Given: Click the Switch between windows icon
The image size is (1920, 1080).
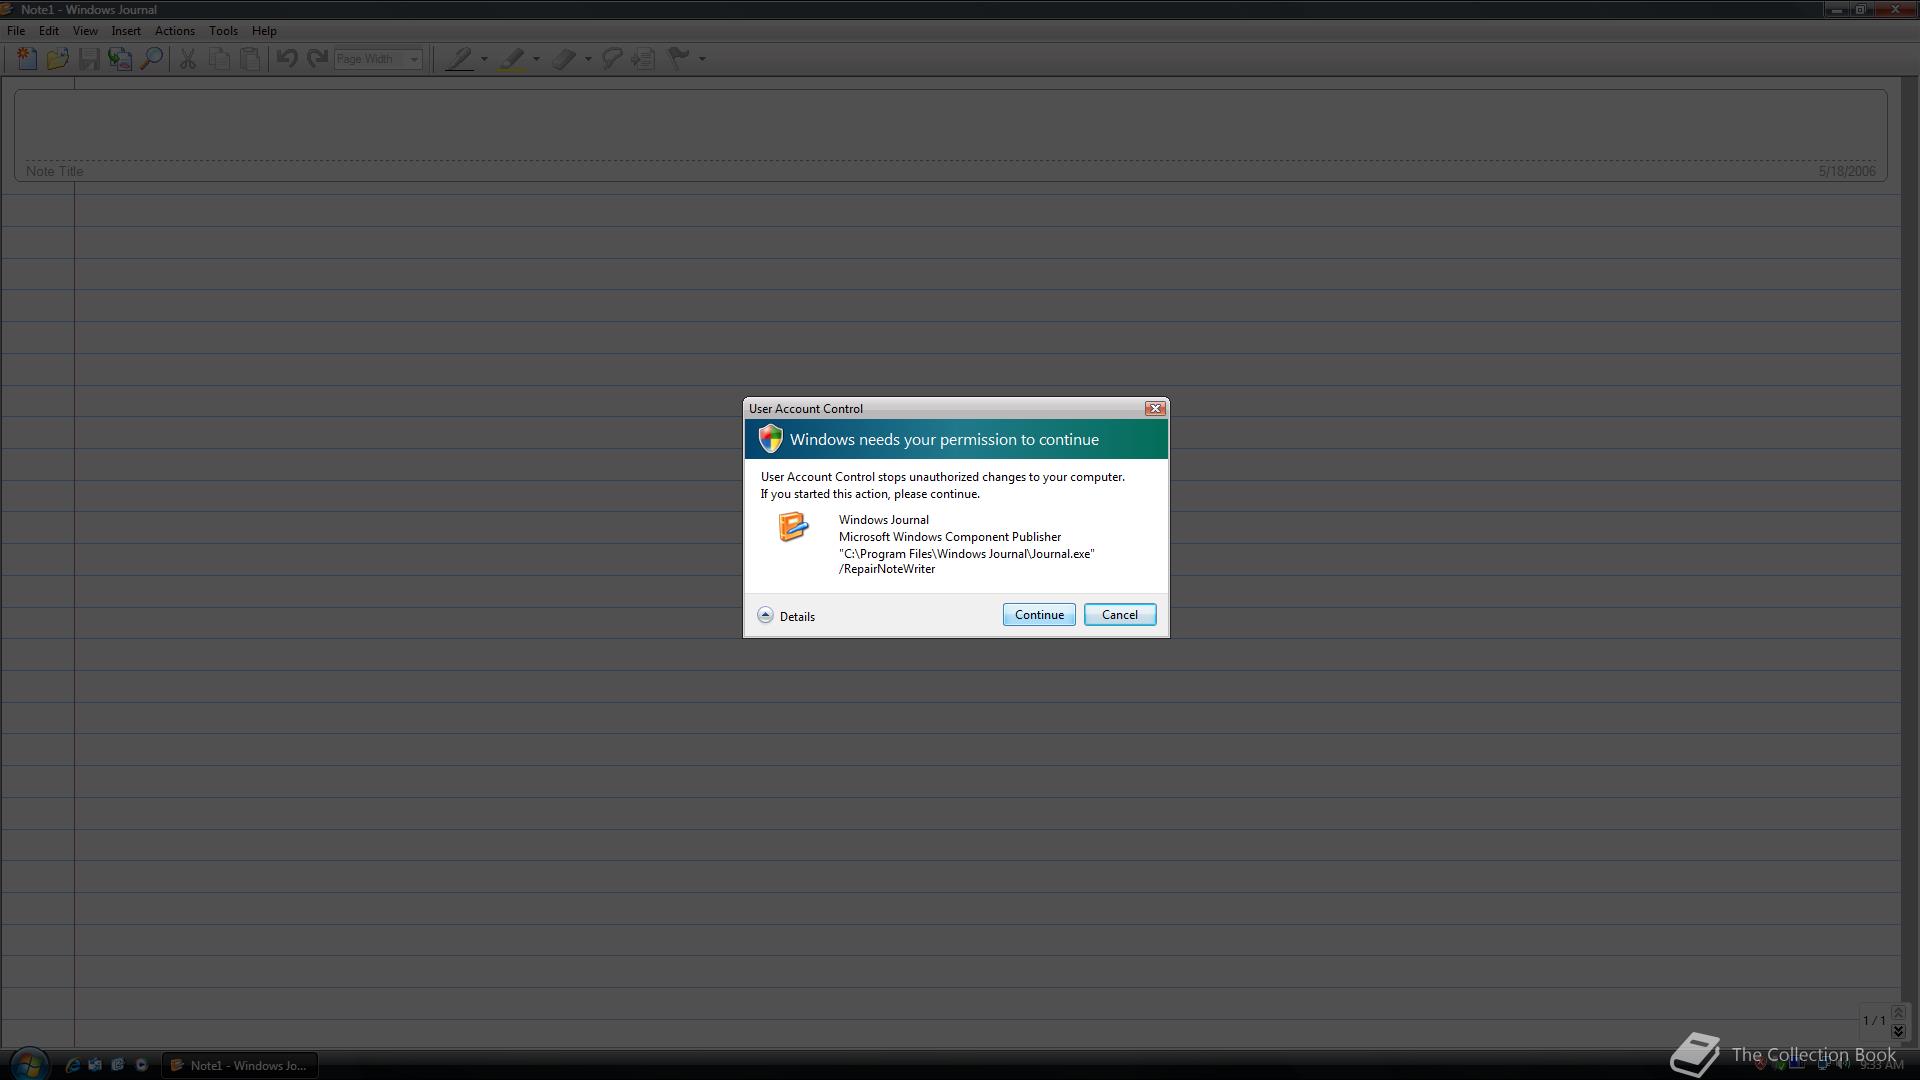Looking at the screenshot, I should click(118, 1065).
